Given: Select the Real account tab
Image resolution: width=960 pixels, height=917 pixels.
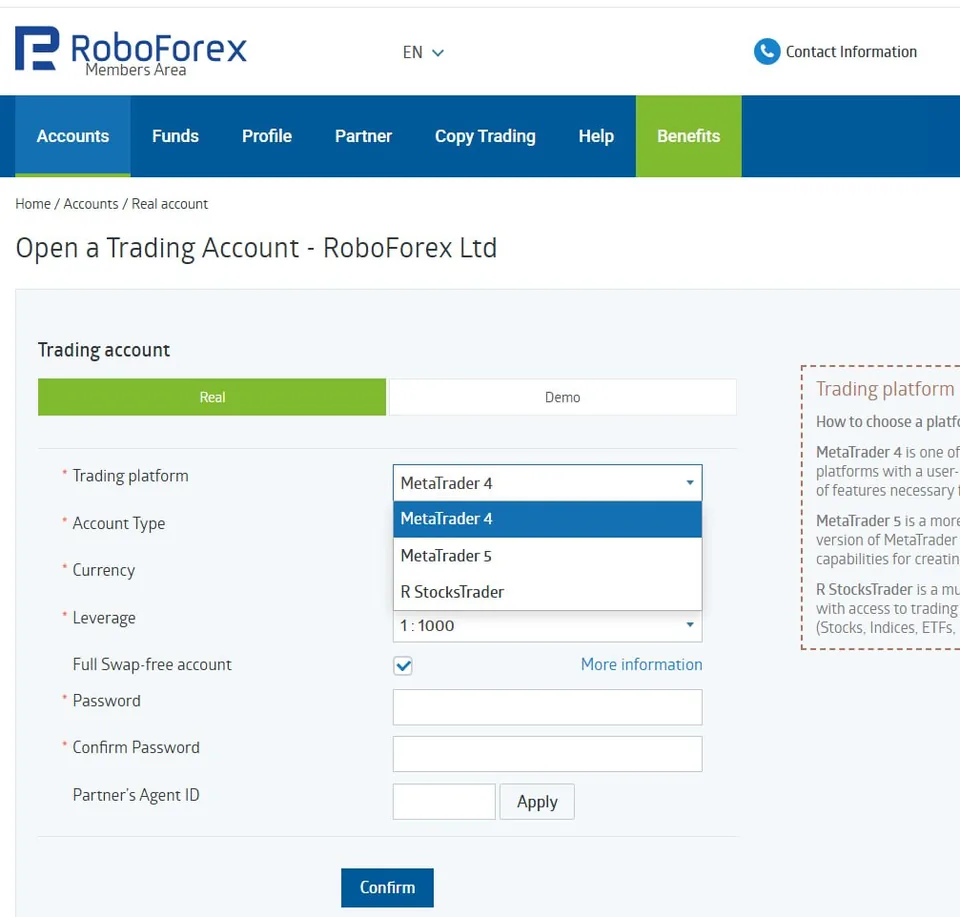Looking at the screenshot, I should [212, 397].
